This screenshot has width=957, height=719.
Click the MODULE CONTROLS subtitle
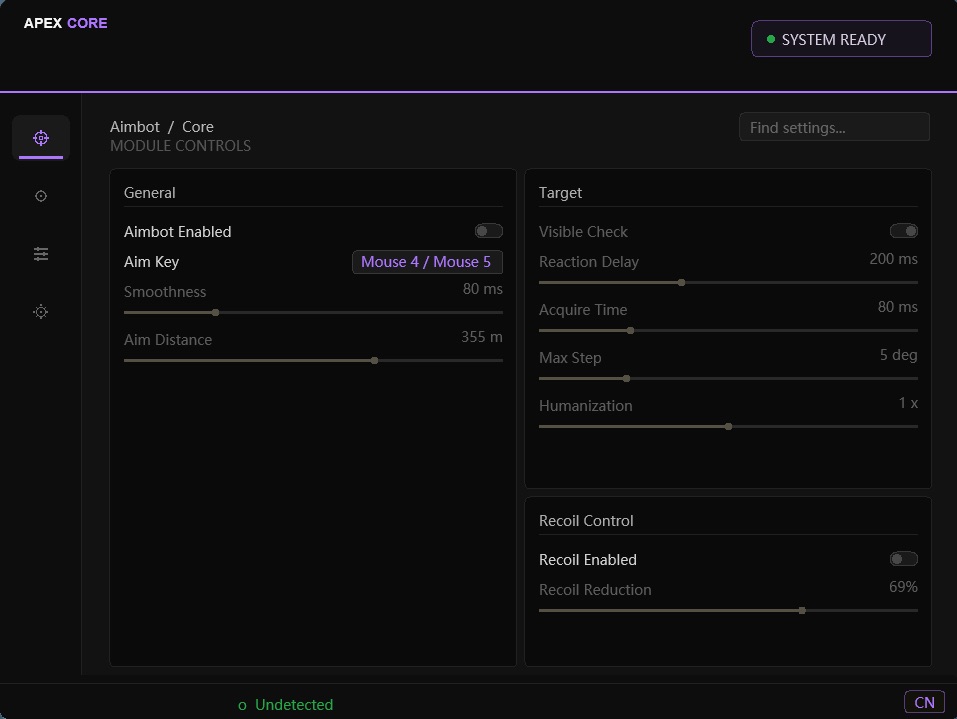pyautogui.click(x=180, y=146)
